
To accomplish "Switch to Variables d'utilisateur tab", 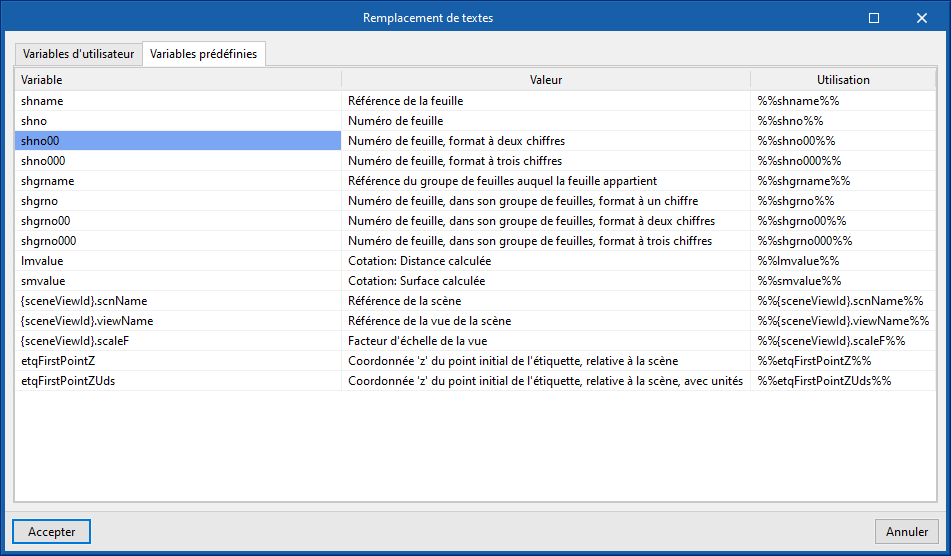I will [78, 54].
